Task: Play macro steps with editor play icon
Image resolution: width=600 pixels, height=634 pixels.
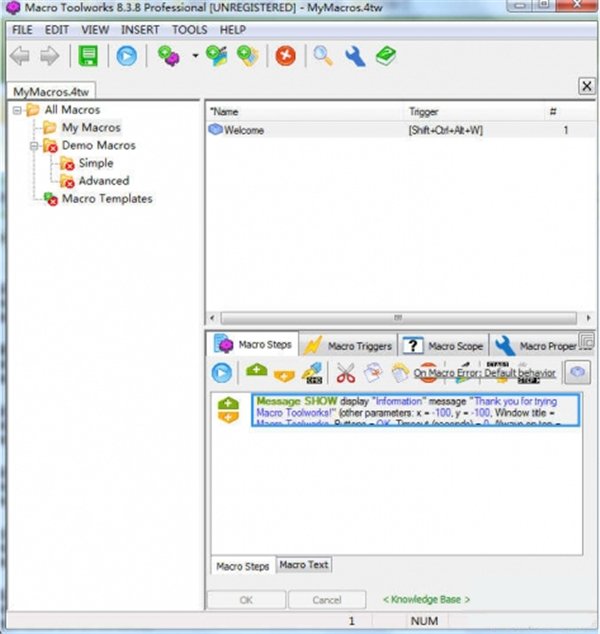Action: [222, 373]
